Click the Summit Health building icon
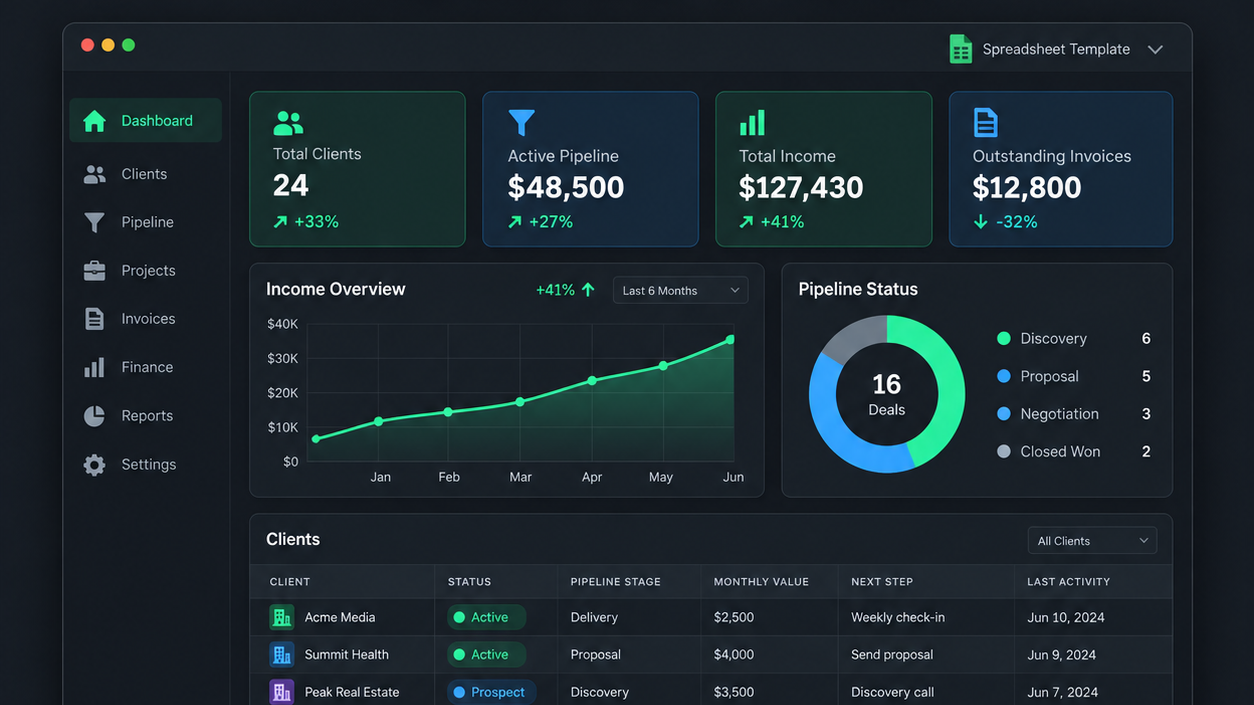 (281, 655)
